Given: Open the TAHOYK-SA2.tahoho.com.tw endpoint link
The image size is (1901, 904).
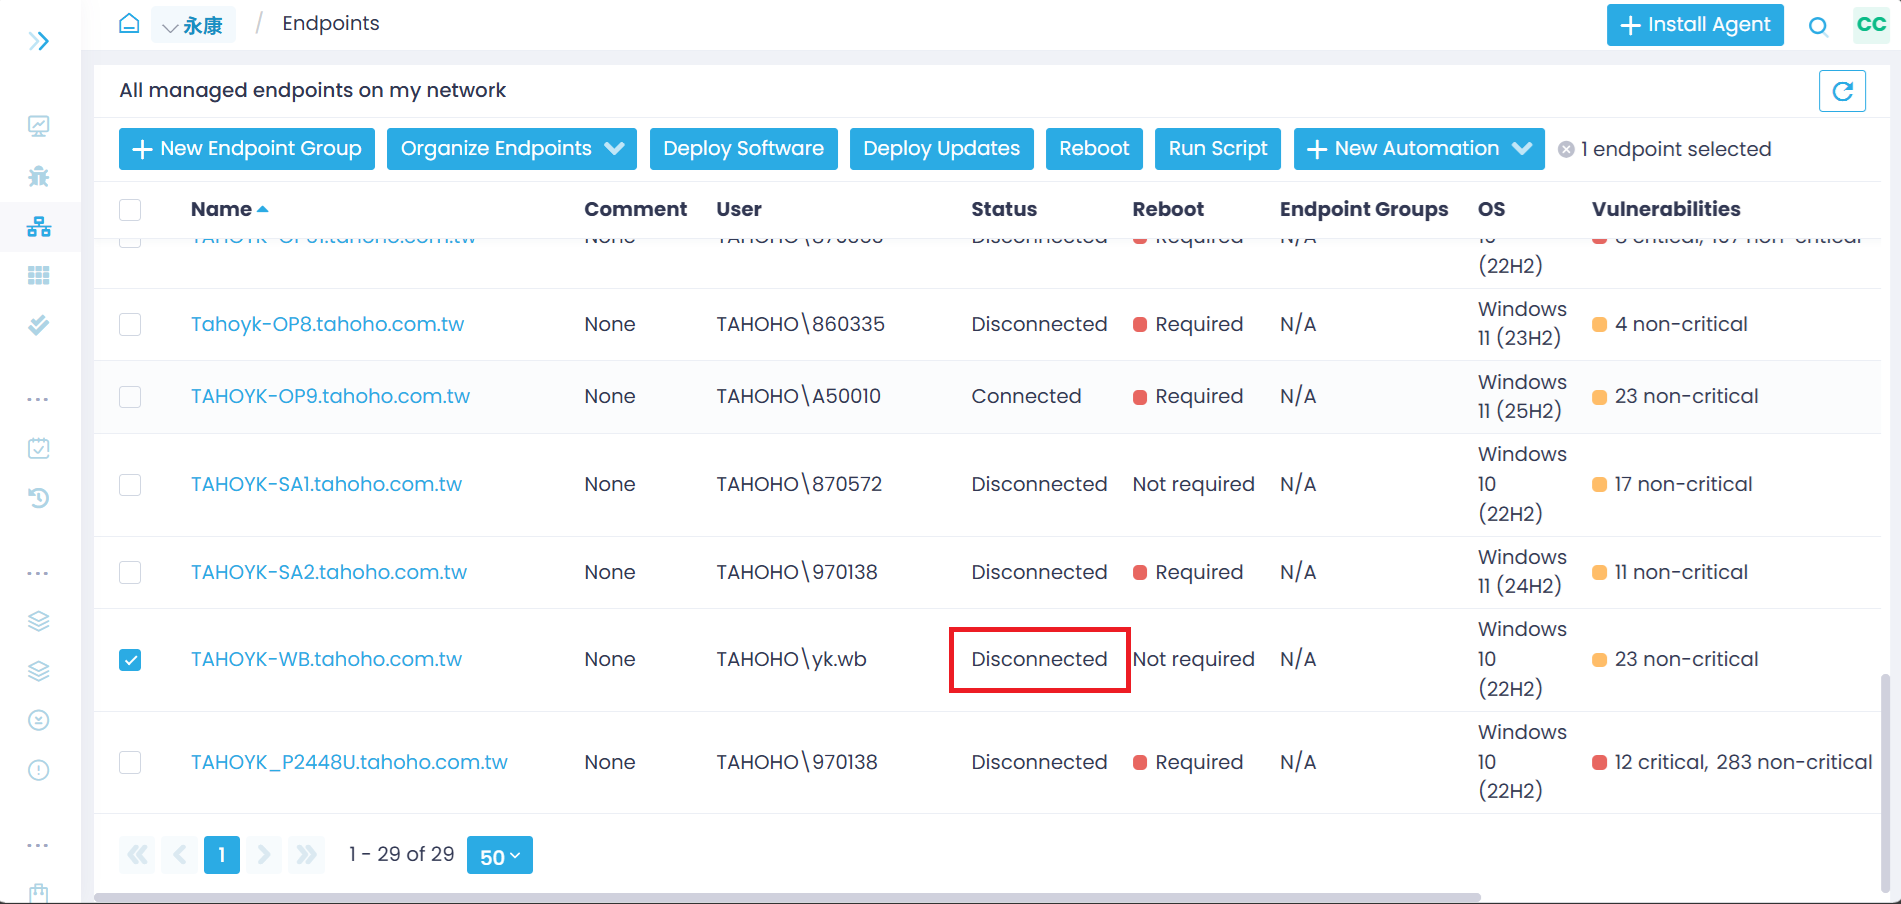Looking at the screenshot, I should point(329,572).
